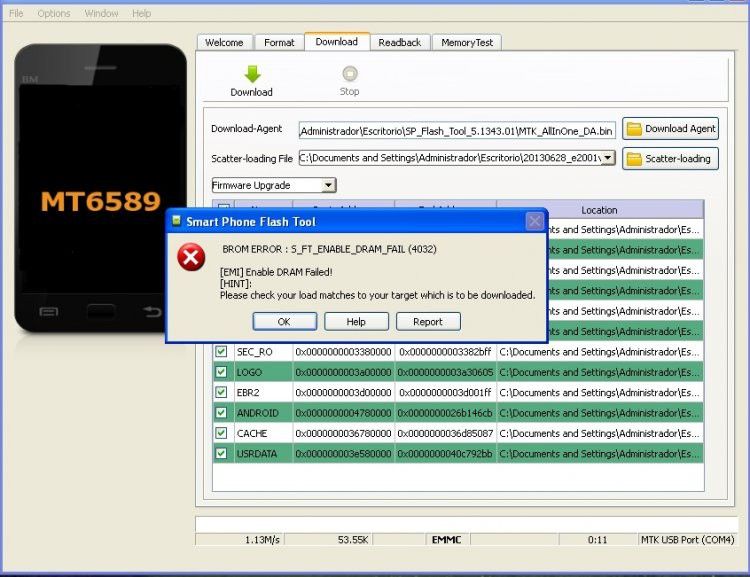
Task: Click the 53.55K value in status bar
Action: tap(353, 540)
